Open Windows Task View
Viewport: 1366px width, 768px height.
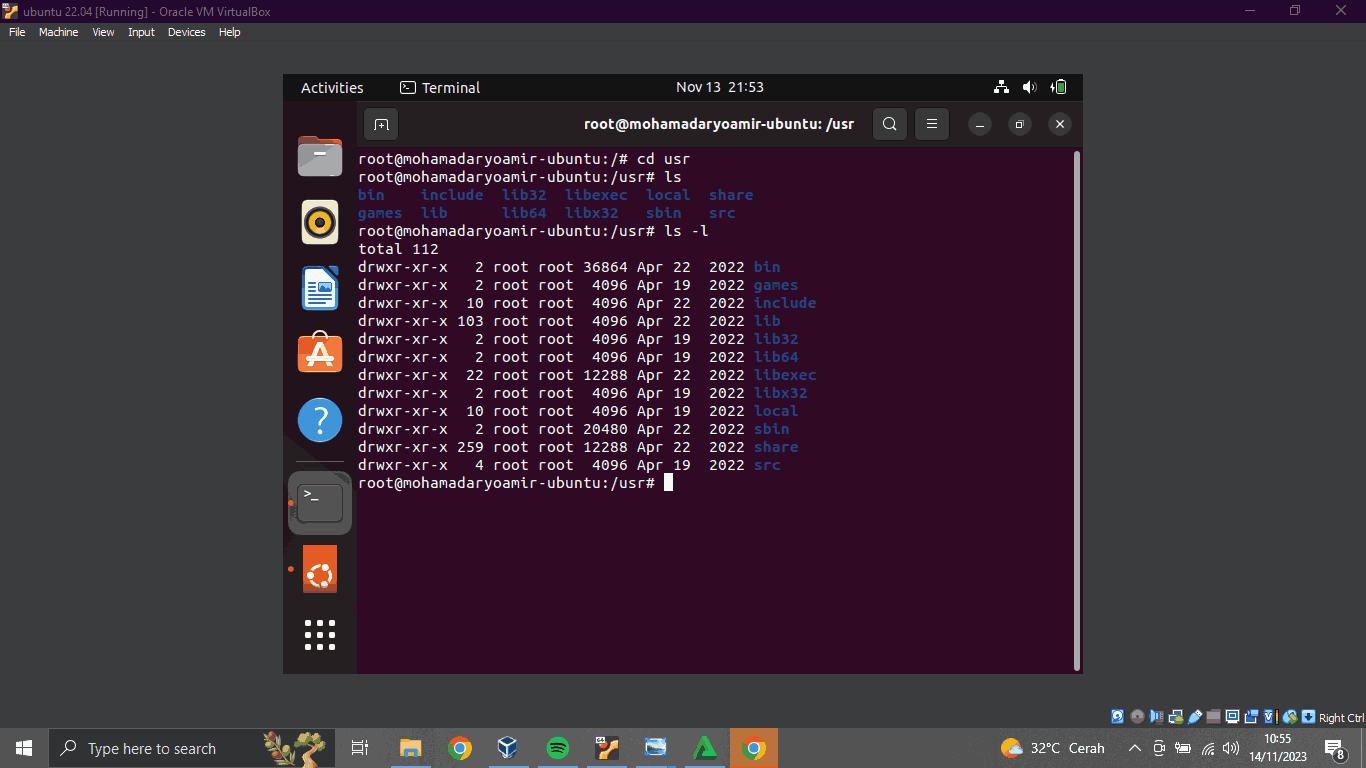point(360,748)
